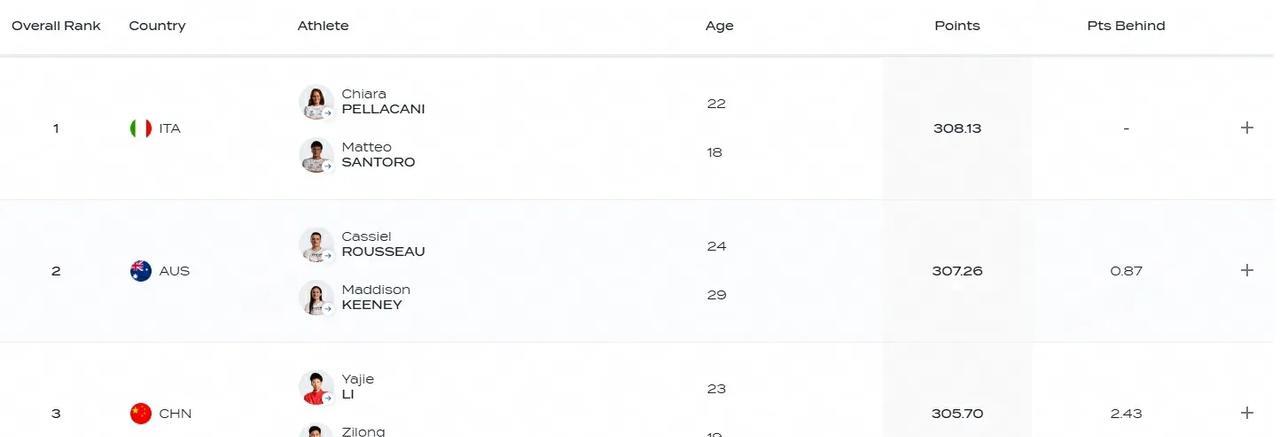Open Maddison KEENEY athlete link
1280x437 pixels.
(x=376, y=298)
